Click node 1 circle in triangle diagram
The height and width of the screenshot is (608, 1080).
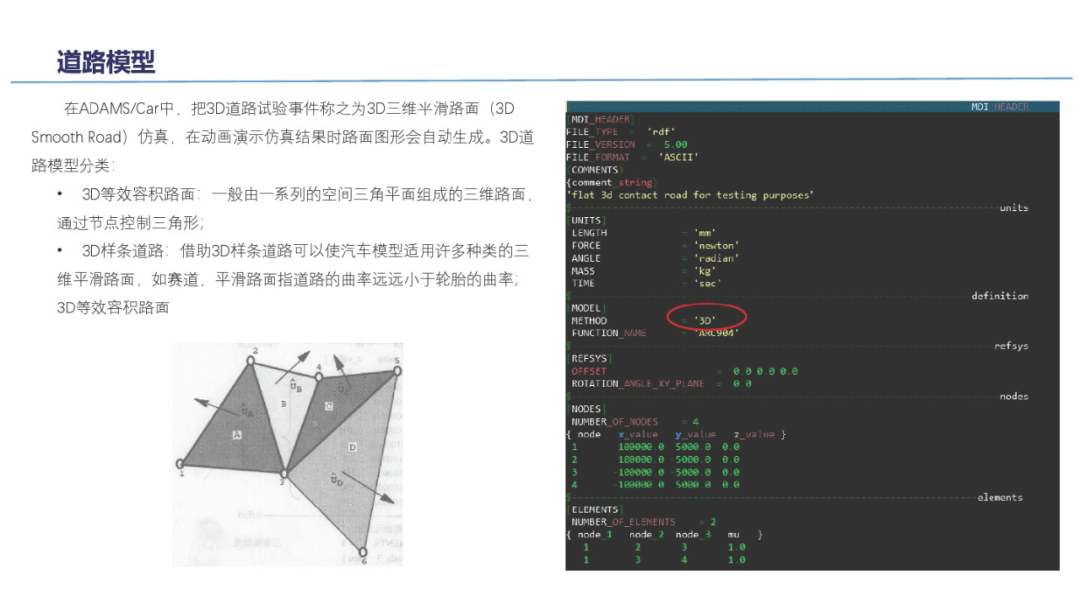click(181, 463)
